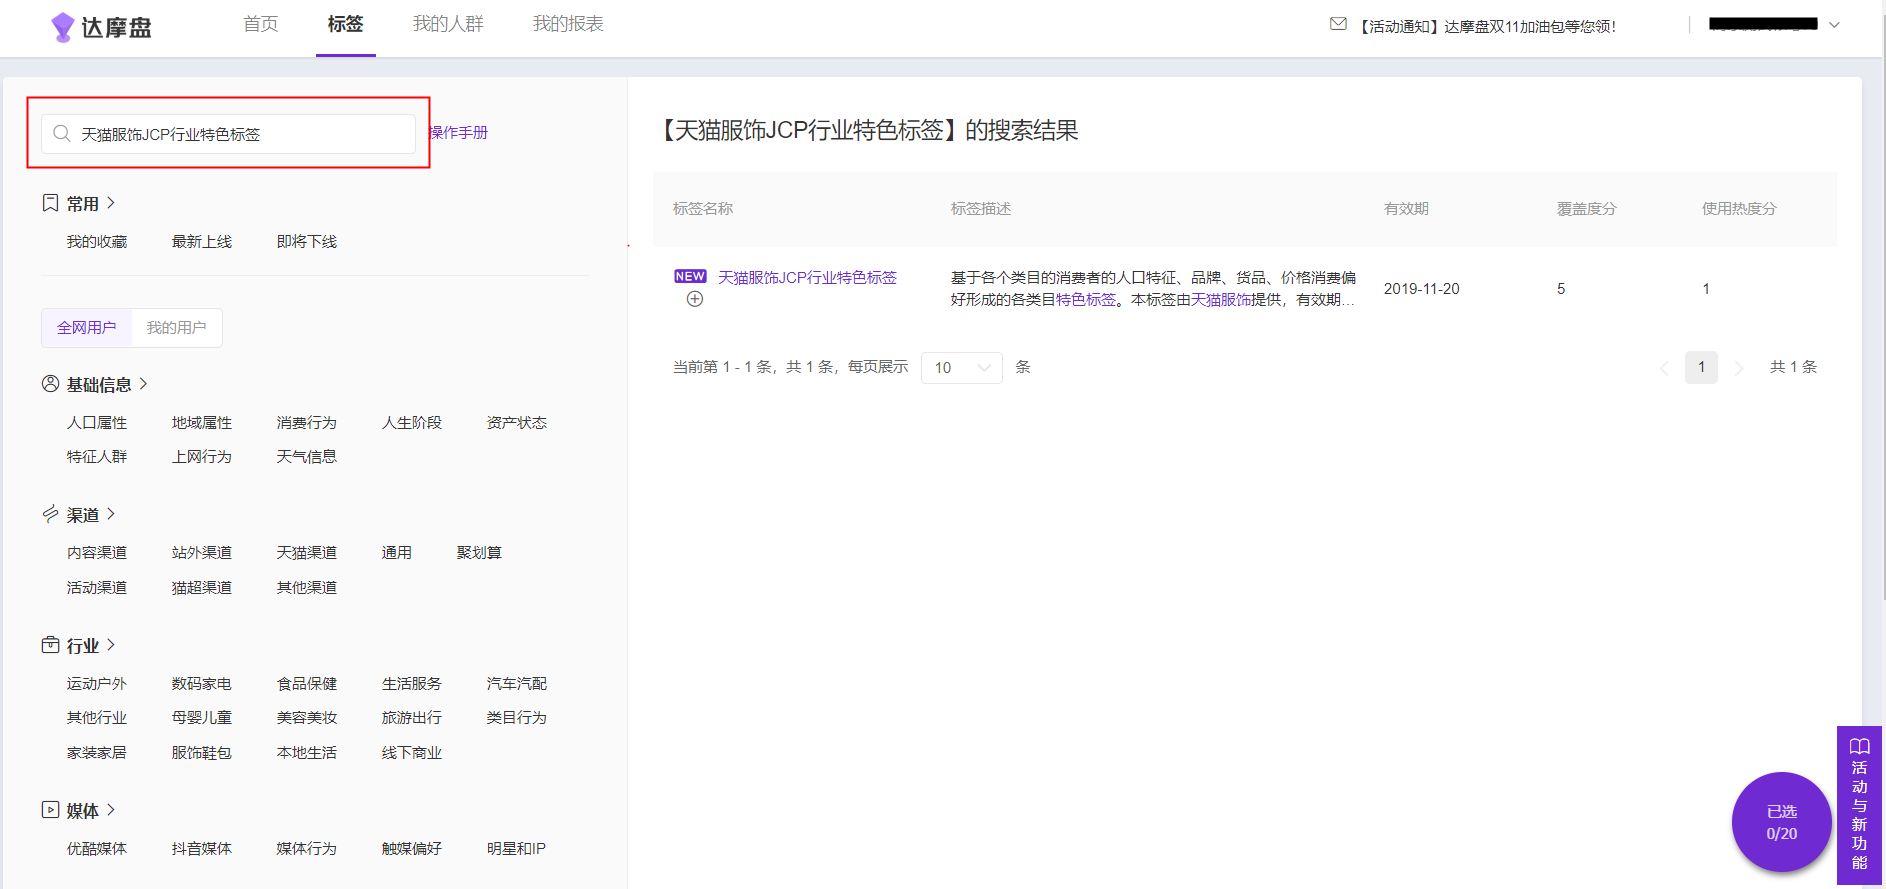Screen dimensions: 1886x889
Task: Switch to 我的用户 toggle
Action: [177, 328]
